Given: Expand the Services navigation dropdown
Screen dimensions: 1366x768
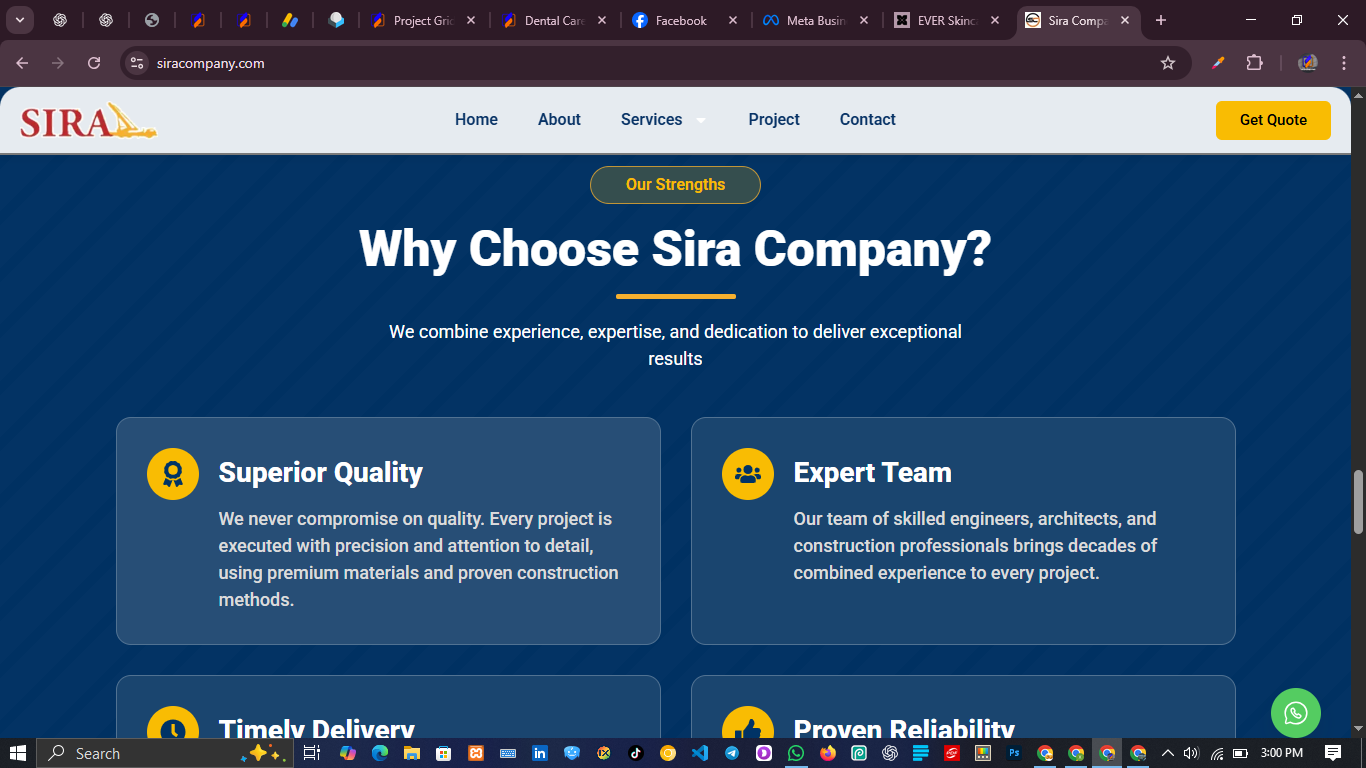Looking at the screenshot, I should click(x=663, y=119).
